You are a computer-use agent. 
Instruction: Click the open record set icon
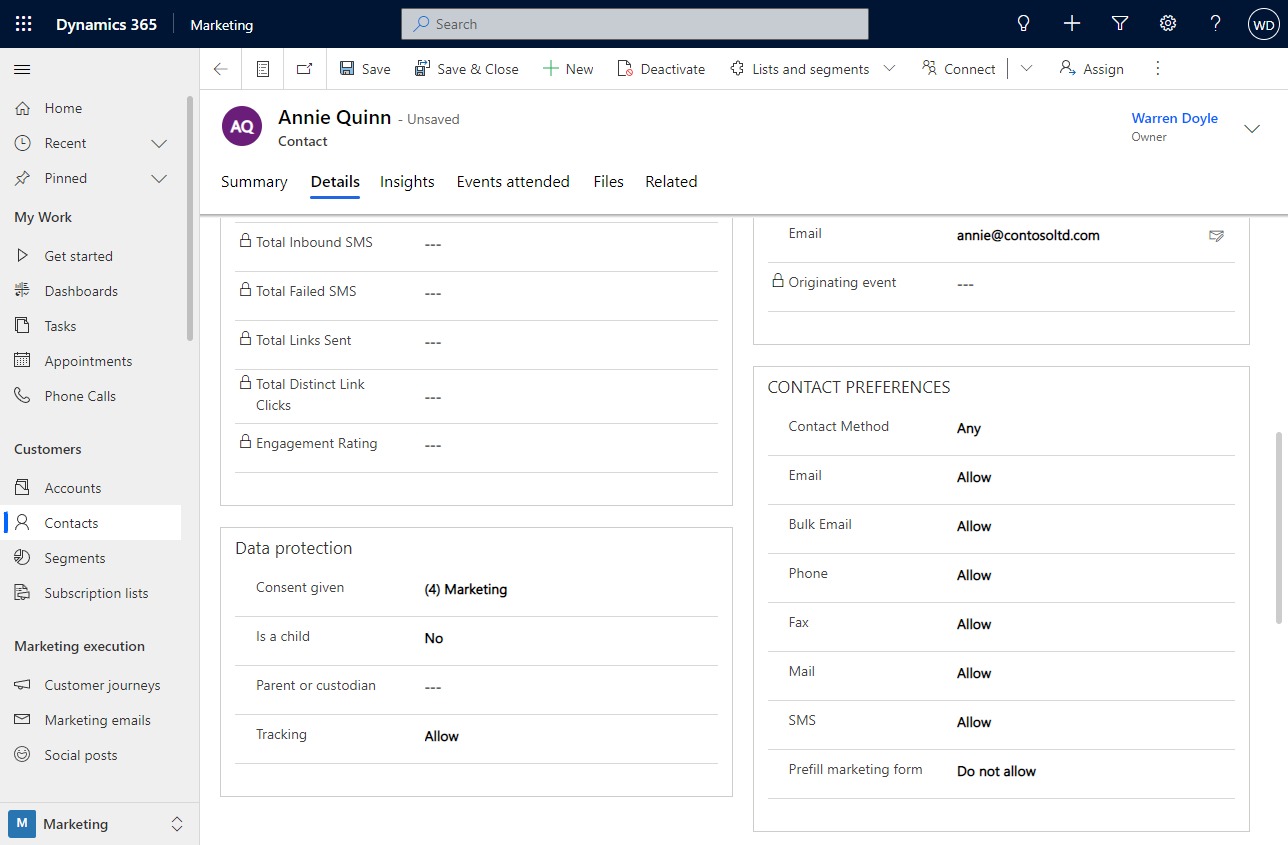(263, 69)
